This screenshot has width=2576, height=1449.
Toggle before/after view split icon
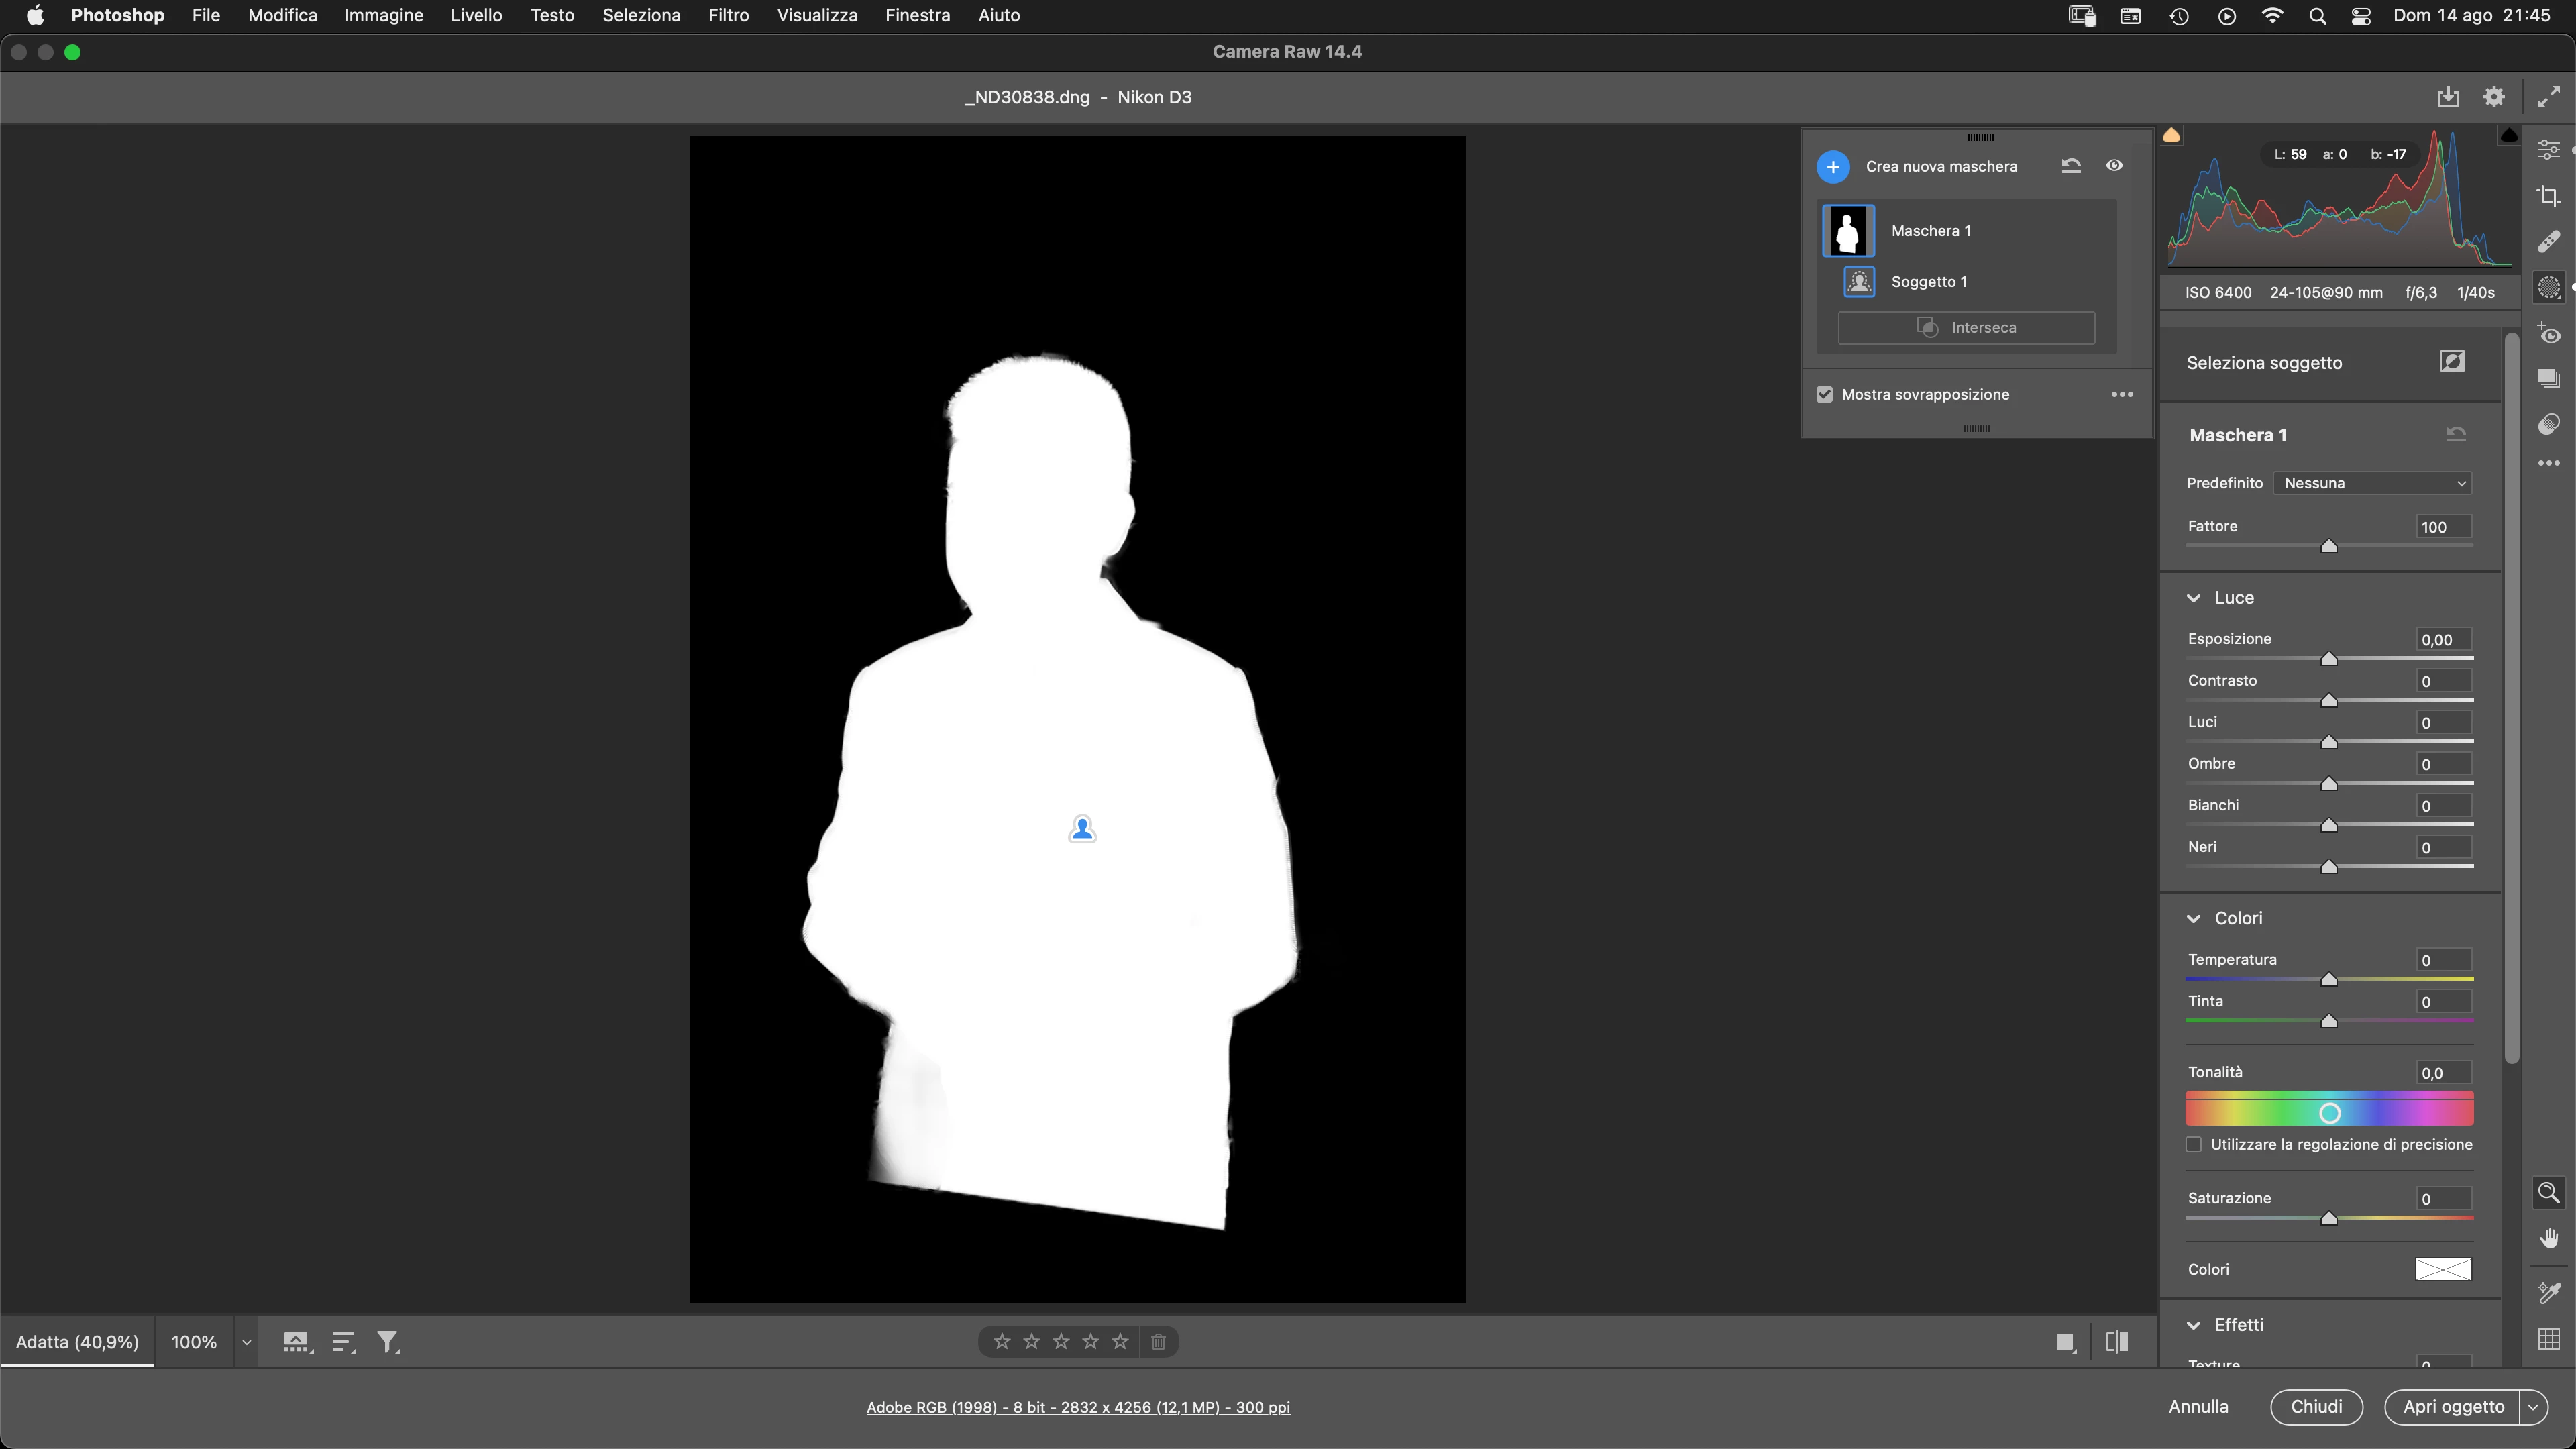pos(2116,1342)
